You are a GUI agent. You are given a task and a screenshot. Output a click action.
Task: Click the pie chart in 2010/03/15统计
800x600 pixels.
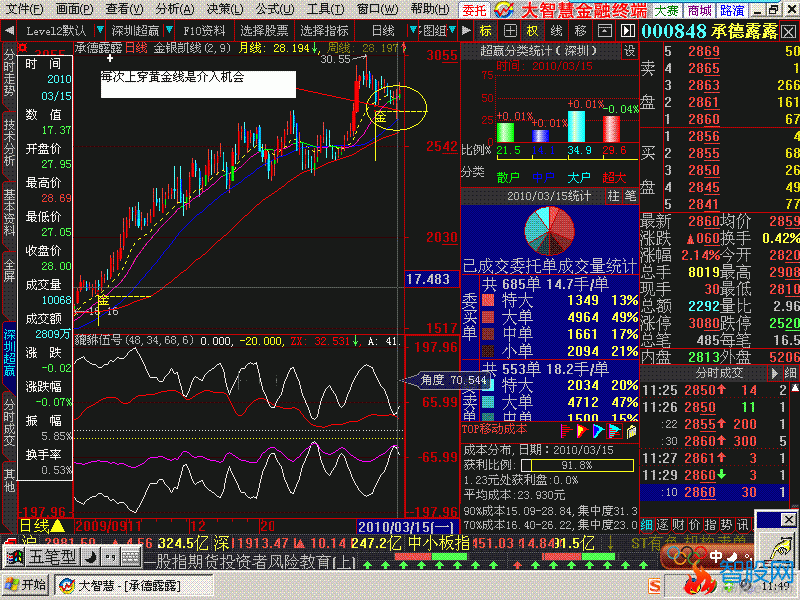(x=549, y=231)
